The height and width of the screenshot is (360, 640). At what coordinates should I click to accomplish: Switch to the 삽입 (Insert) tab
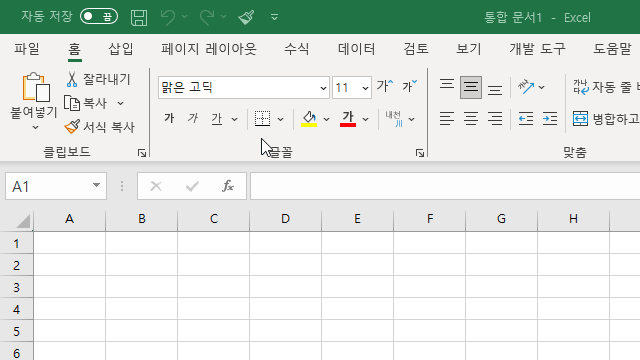pos(121,49)
